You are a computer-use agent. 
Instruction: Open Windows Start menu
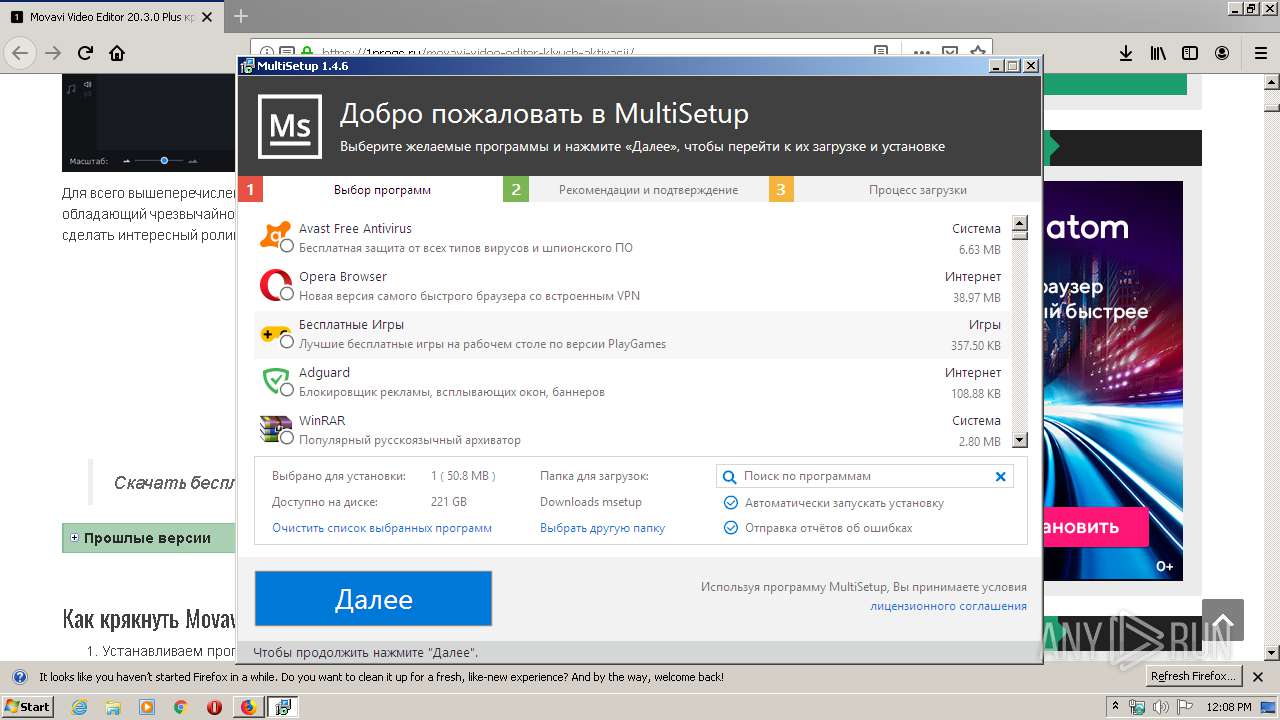tap(28, 707)
